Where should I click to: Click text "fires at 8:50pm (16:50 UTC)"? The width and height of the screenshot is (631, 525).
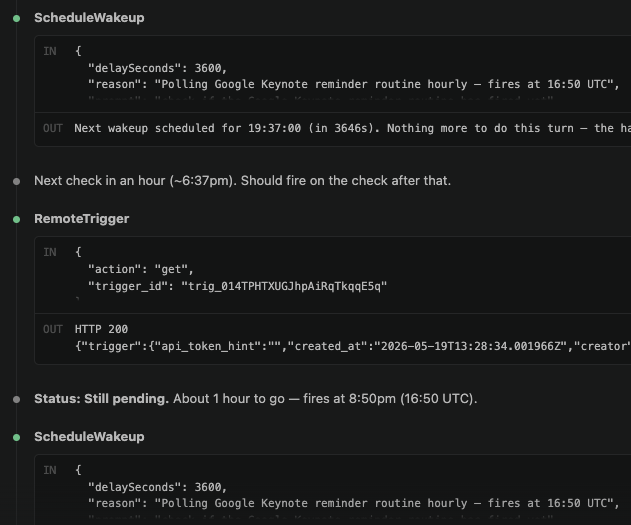pyautogui.click(x=390, y=399)
